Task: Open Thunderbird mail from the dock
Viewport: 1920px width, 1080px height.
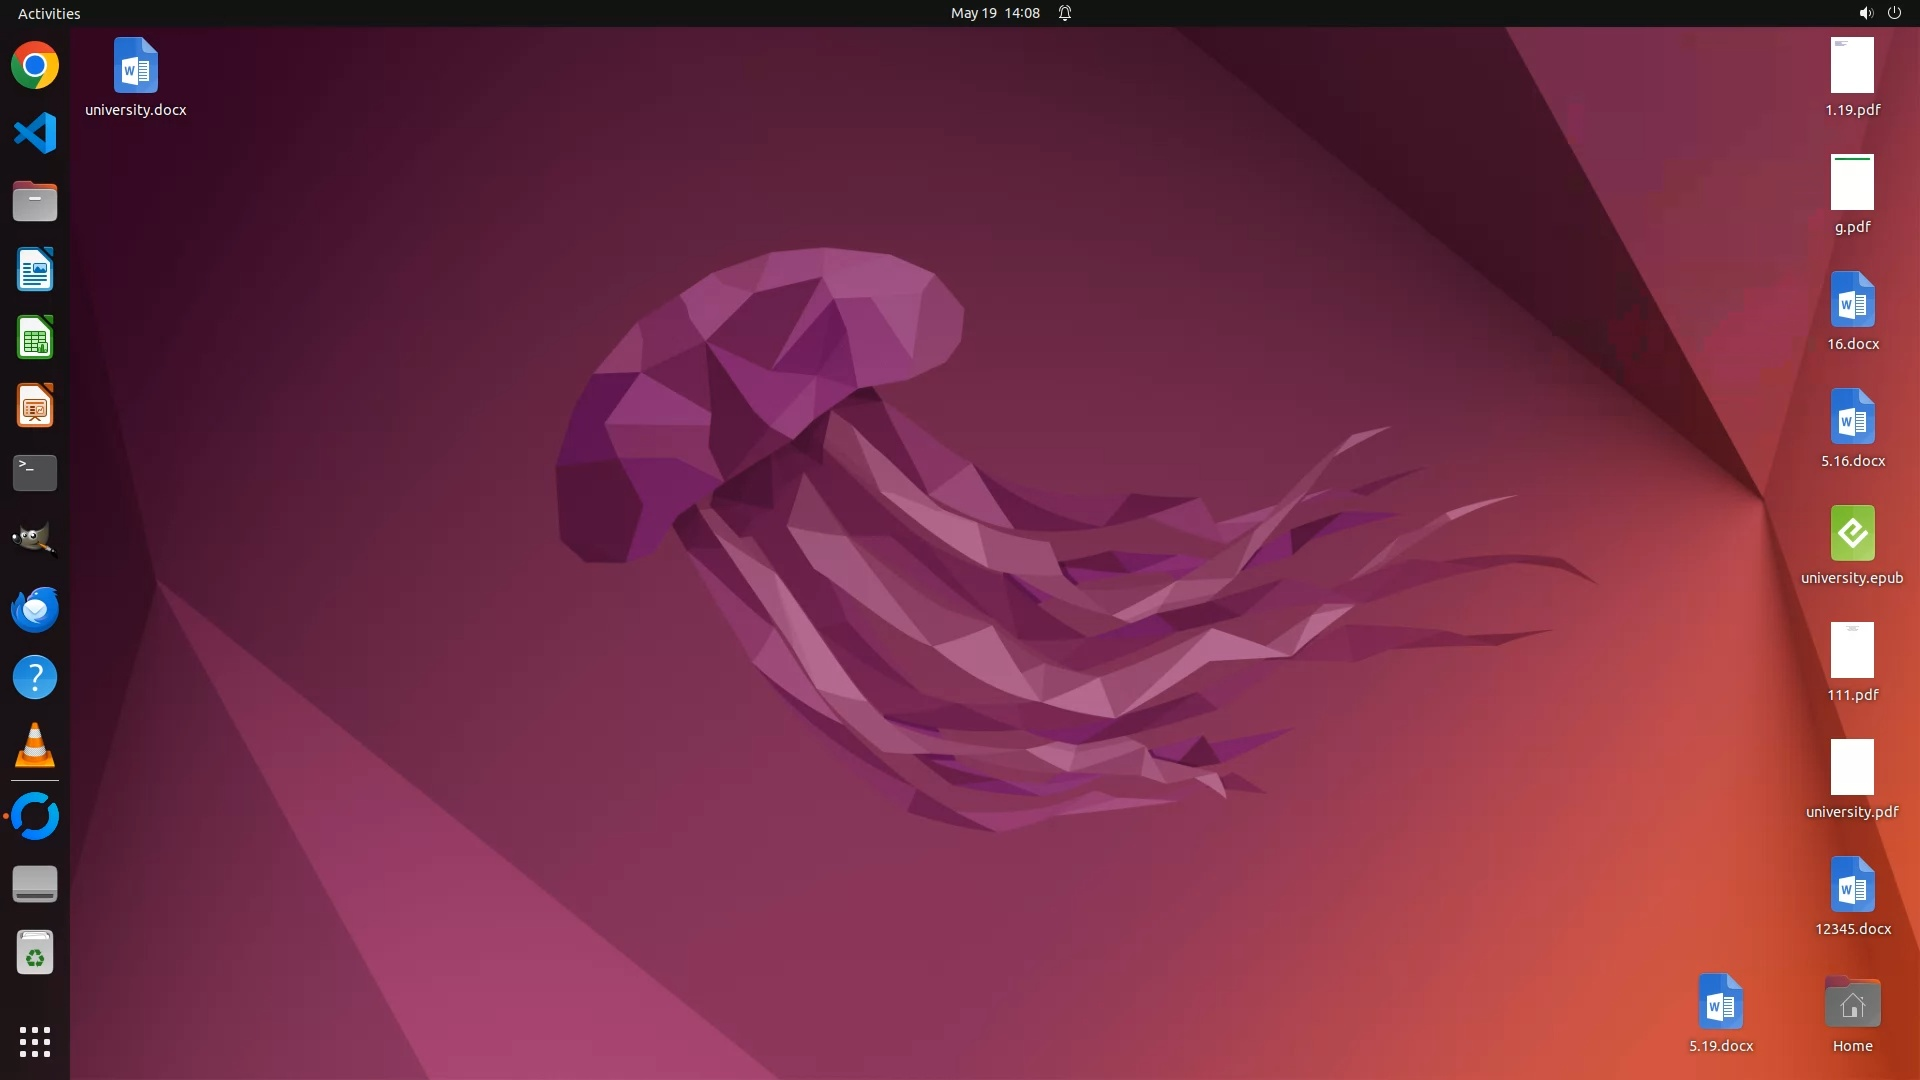Action: coord(35,609)
